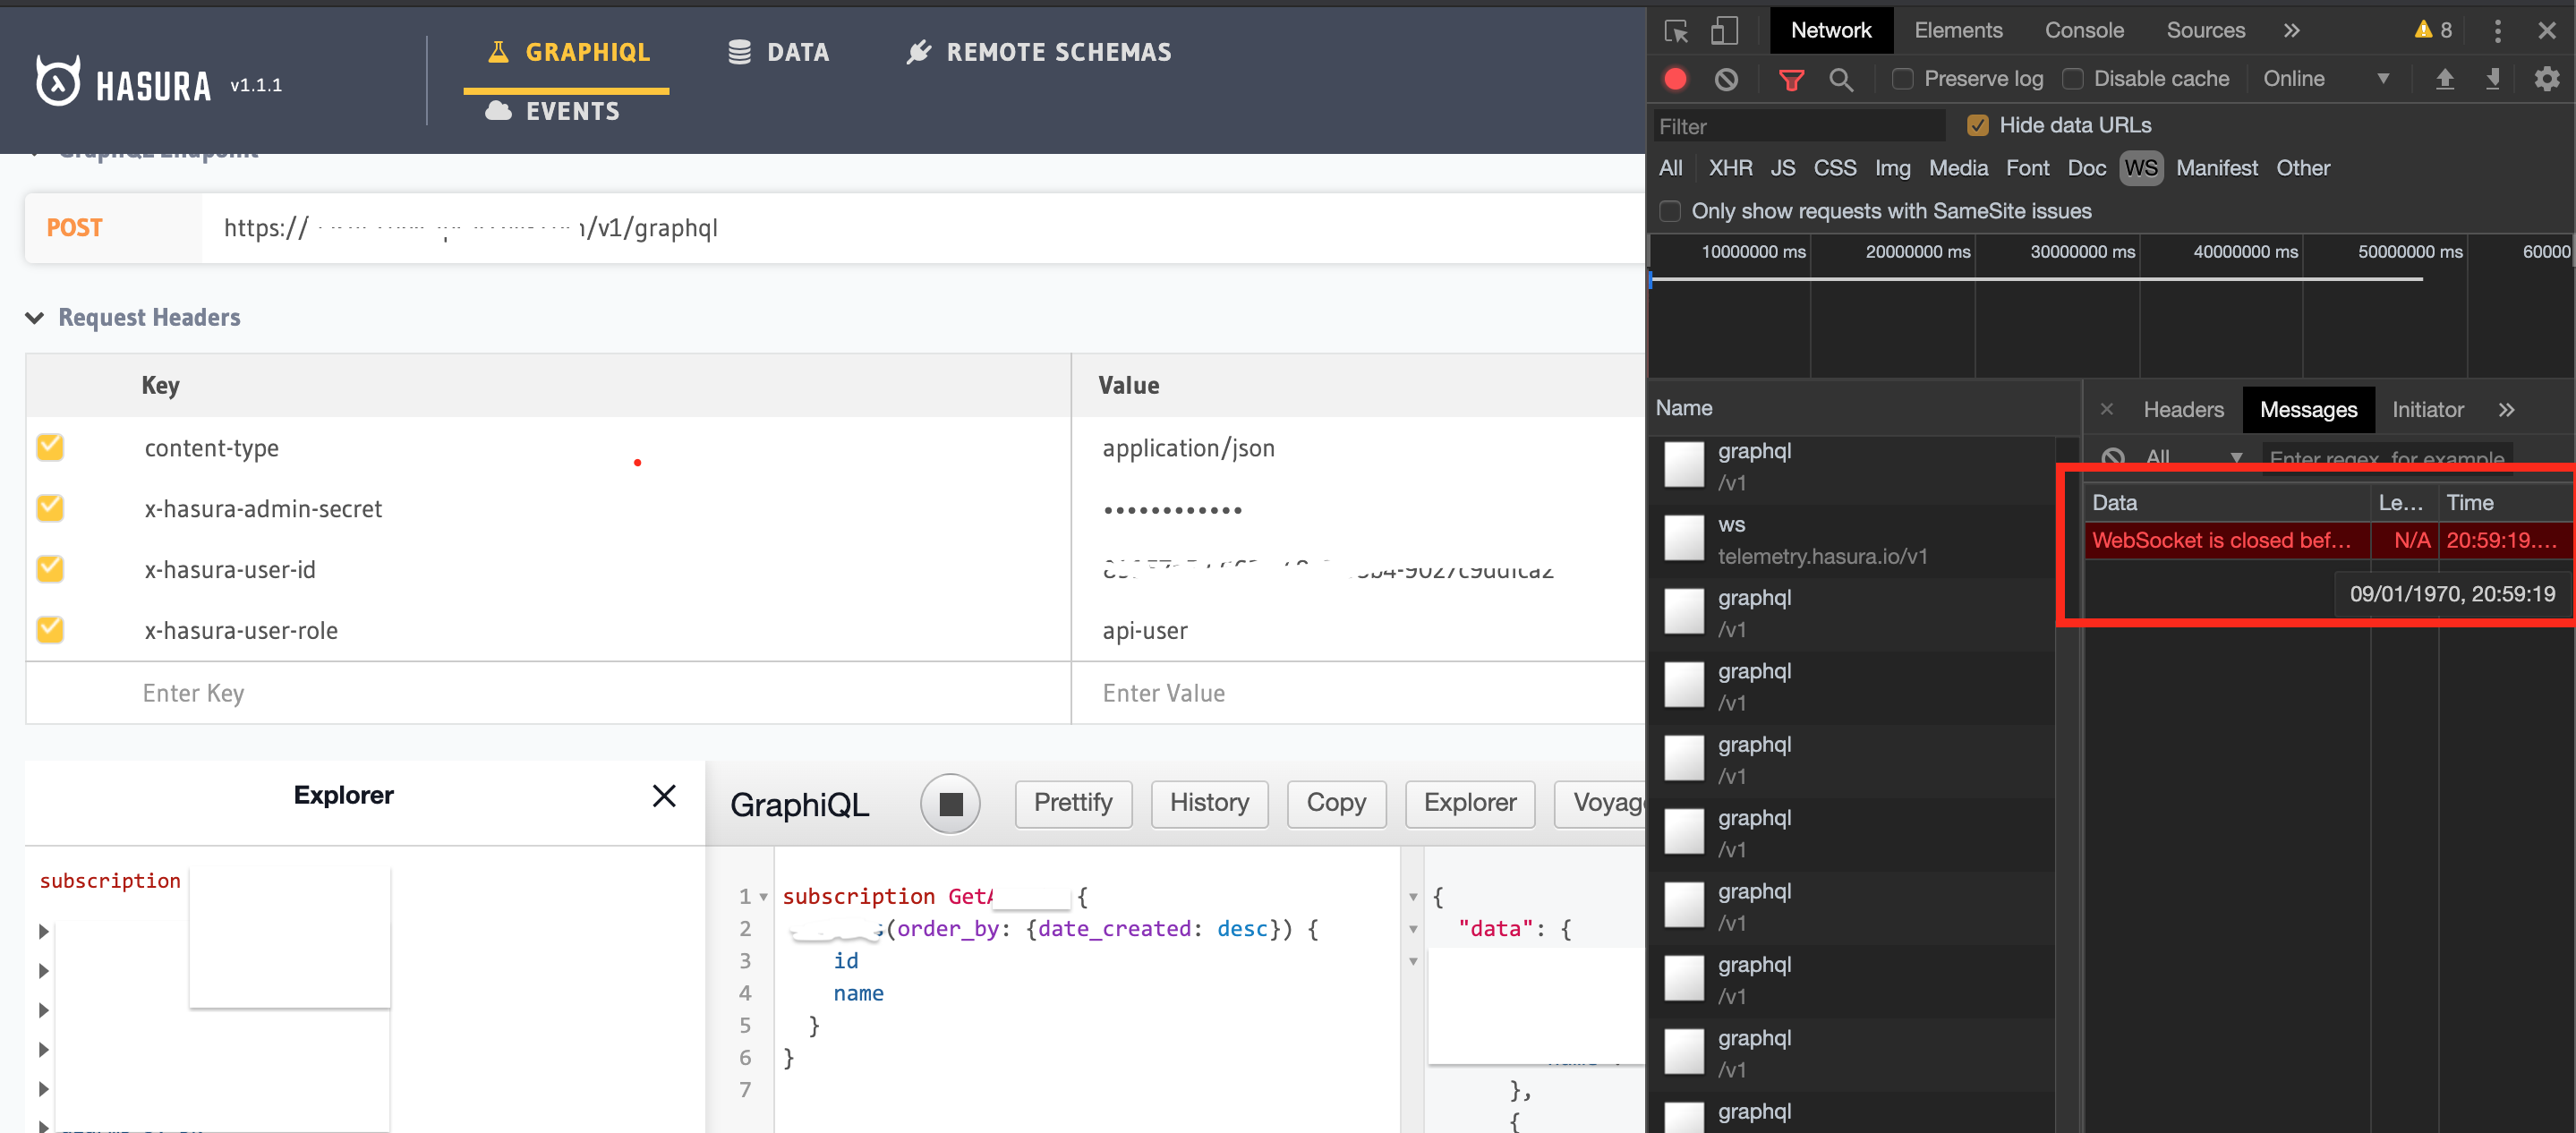Select the ws telemetry.hasura.io request
Image resolution: width=2576 pixels, height=1133 pixels.
pos(1852,540)
